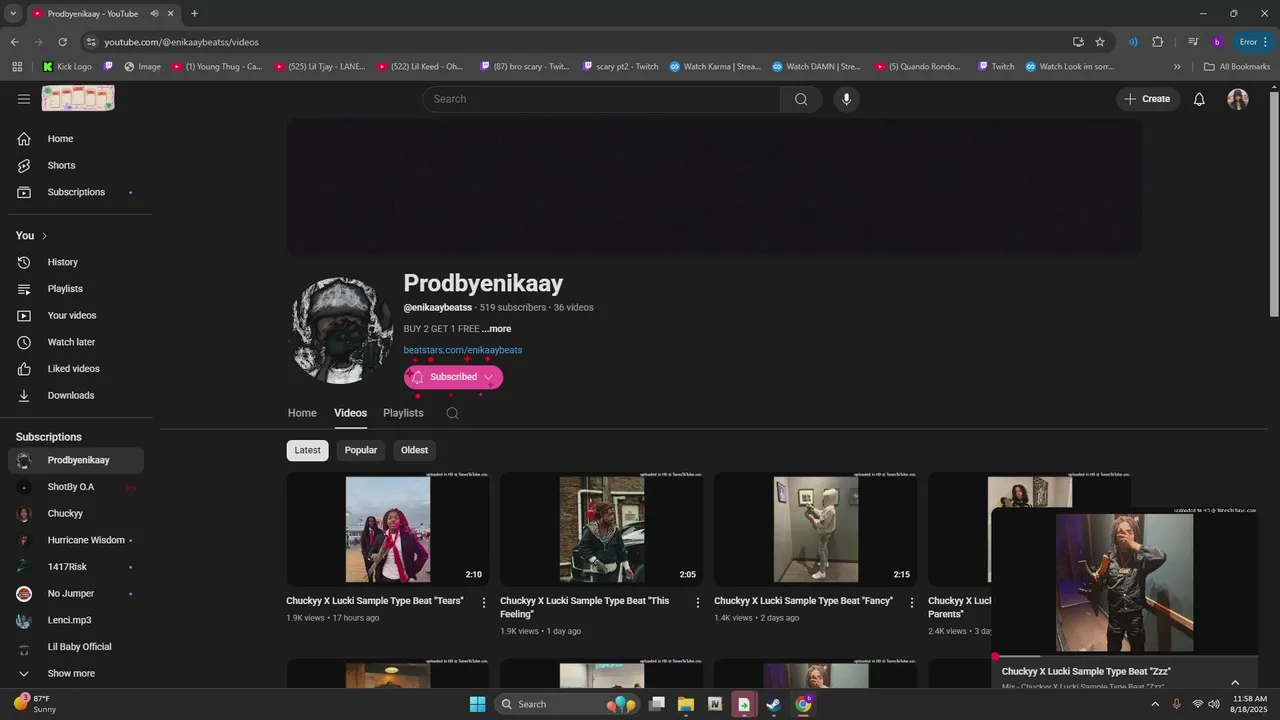The width and height of the screenshot is (1280, 720).
Task: Click the Chrome taskbar icon
Action: 803,704
